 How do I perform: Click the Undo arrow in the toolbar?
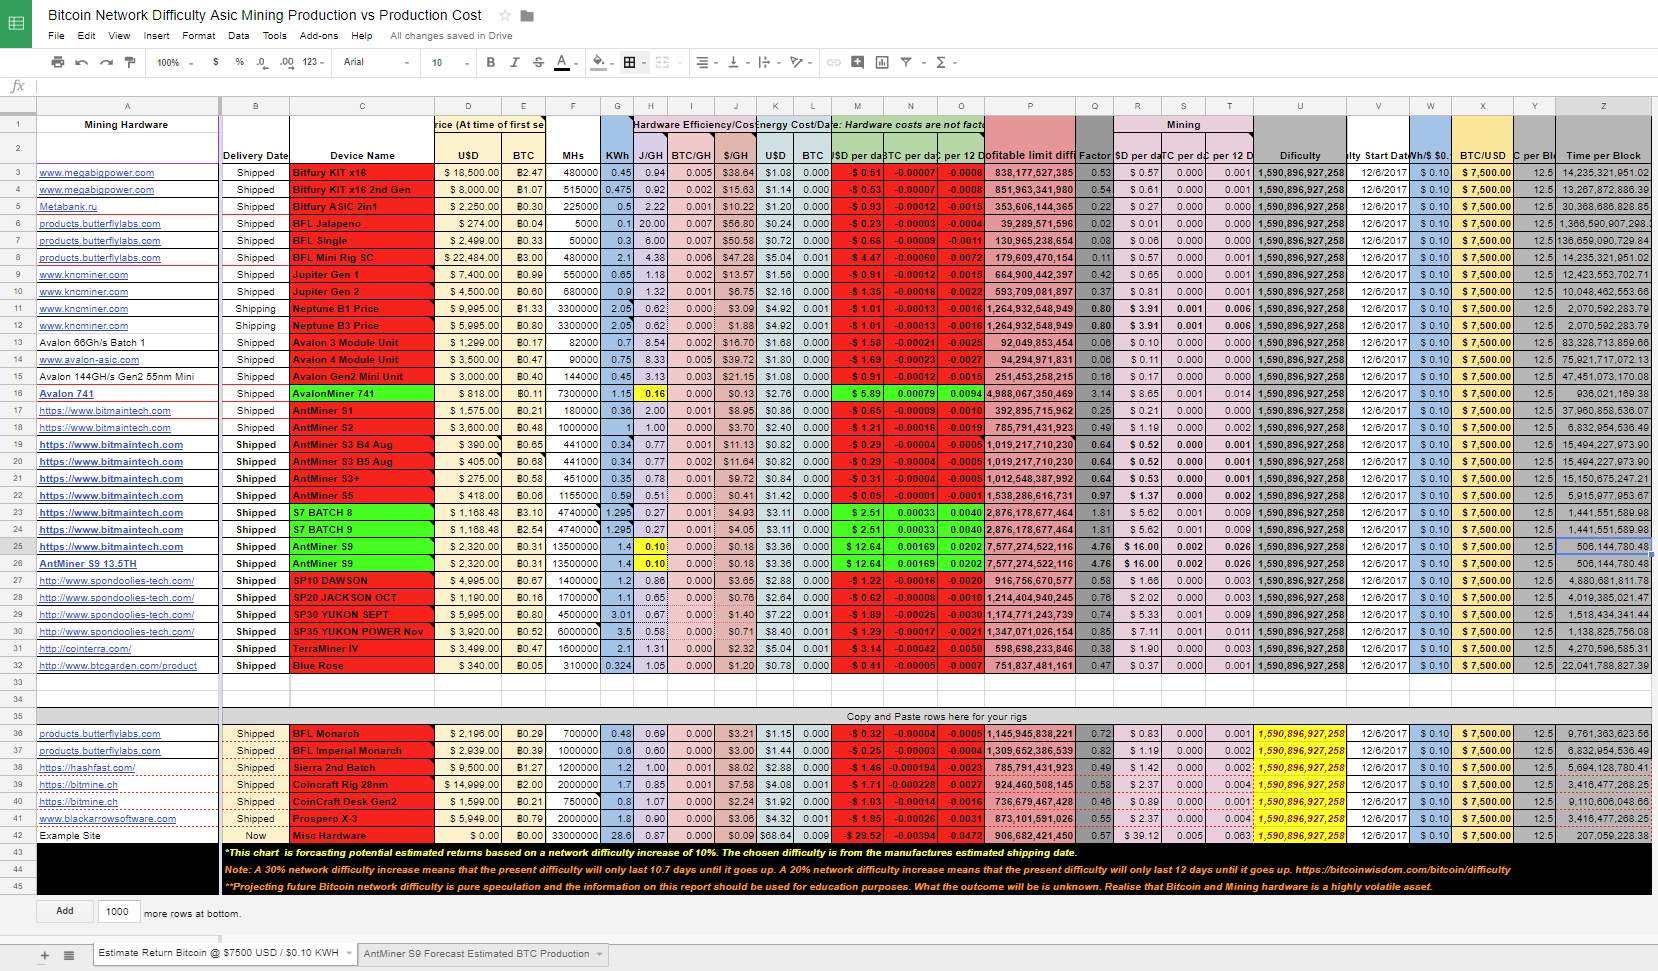coord(82,62)
